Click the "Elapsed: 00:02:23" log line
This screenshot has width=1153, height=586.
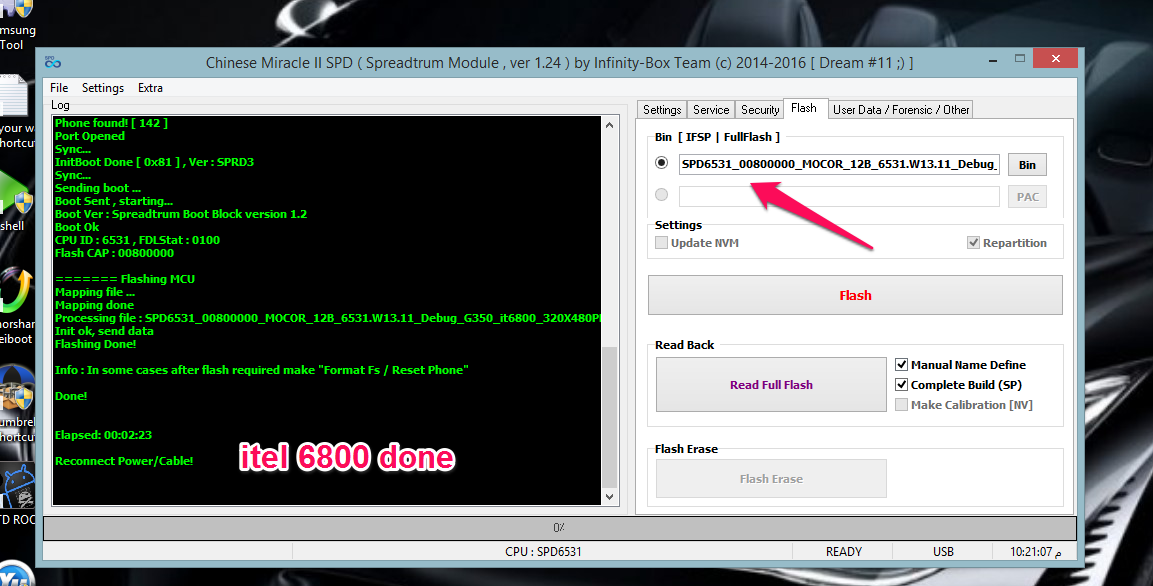pyautogui.click(x=104, y=435)
